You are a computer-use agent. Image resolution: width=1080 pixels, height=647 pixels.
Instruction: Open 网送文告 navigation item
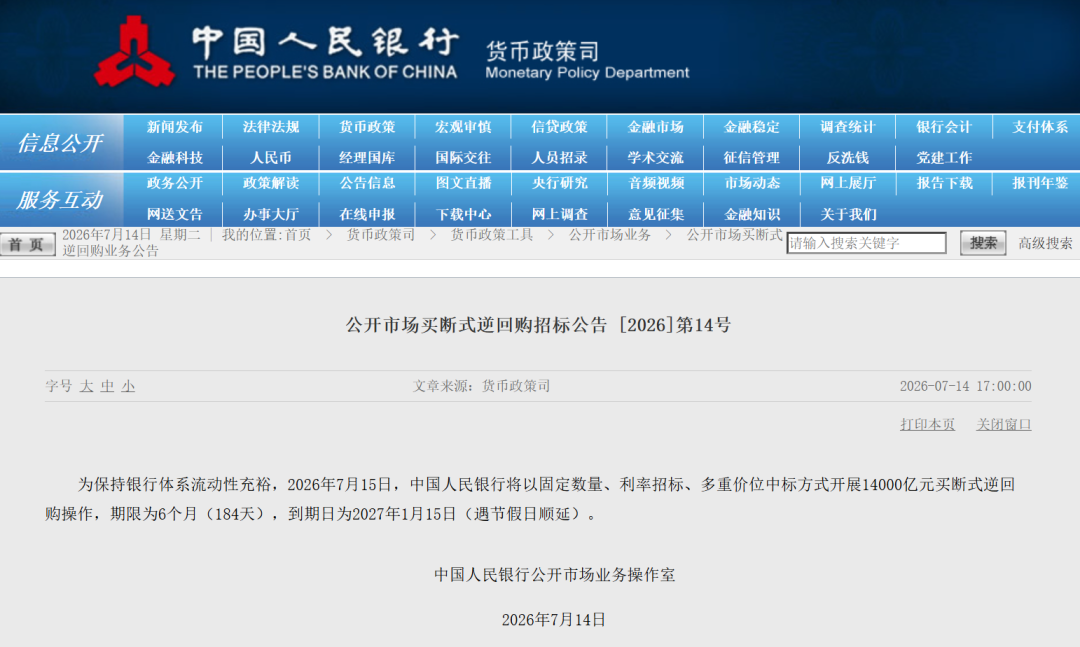click(x=174, y=214)
